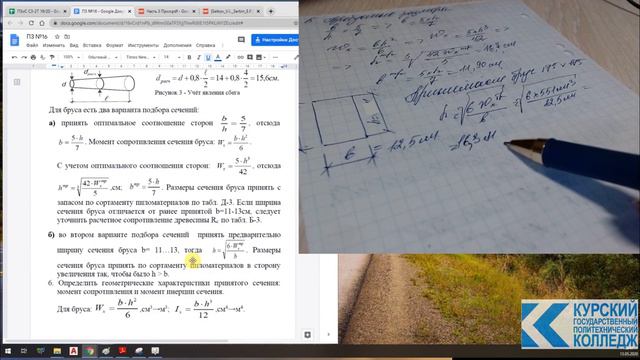Click the browser Back arrow
Viewport: 640px width, 360px height.
click(9, 23)
